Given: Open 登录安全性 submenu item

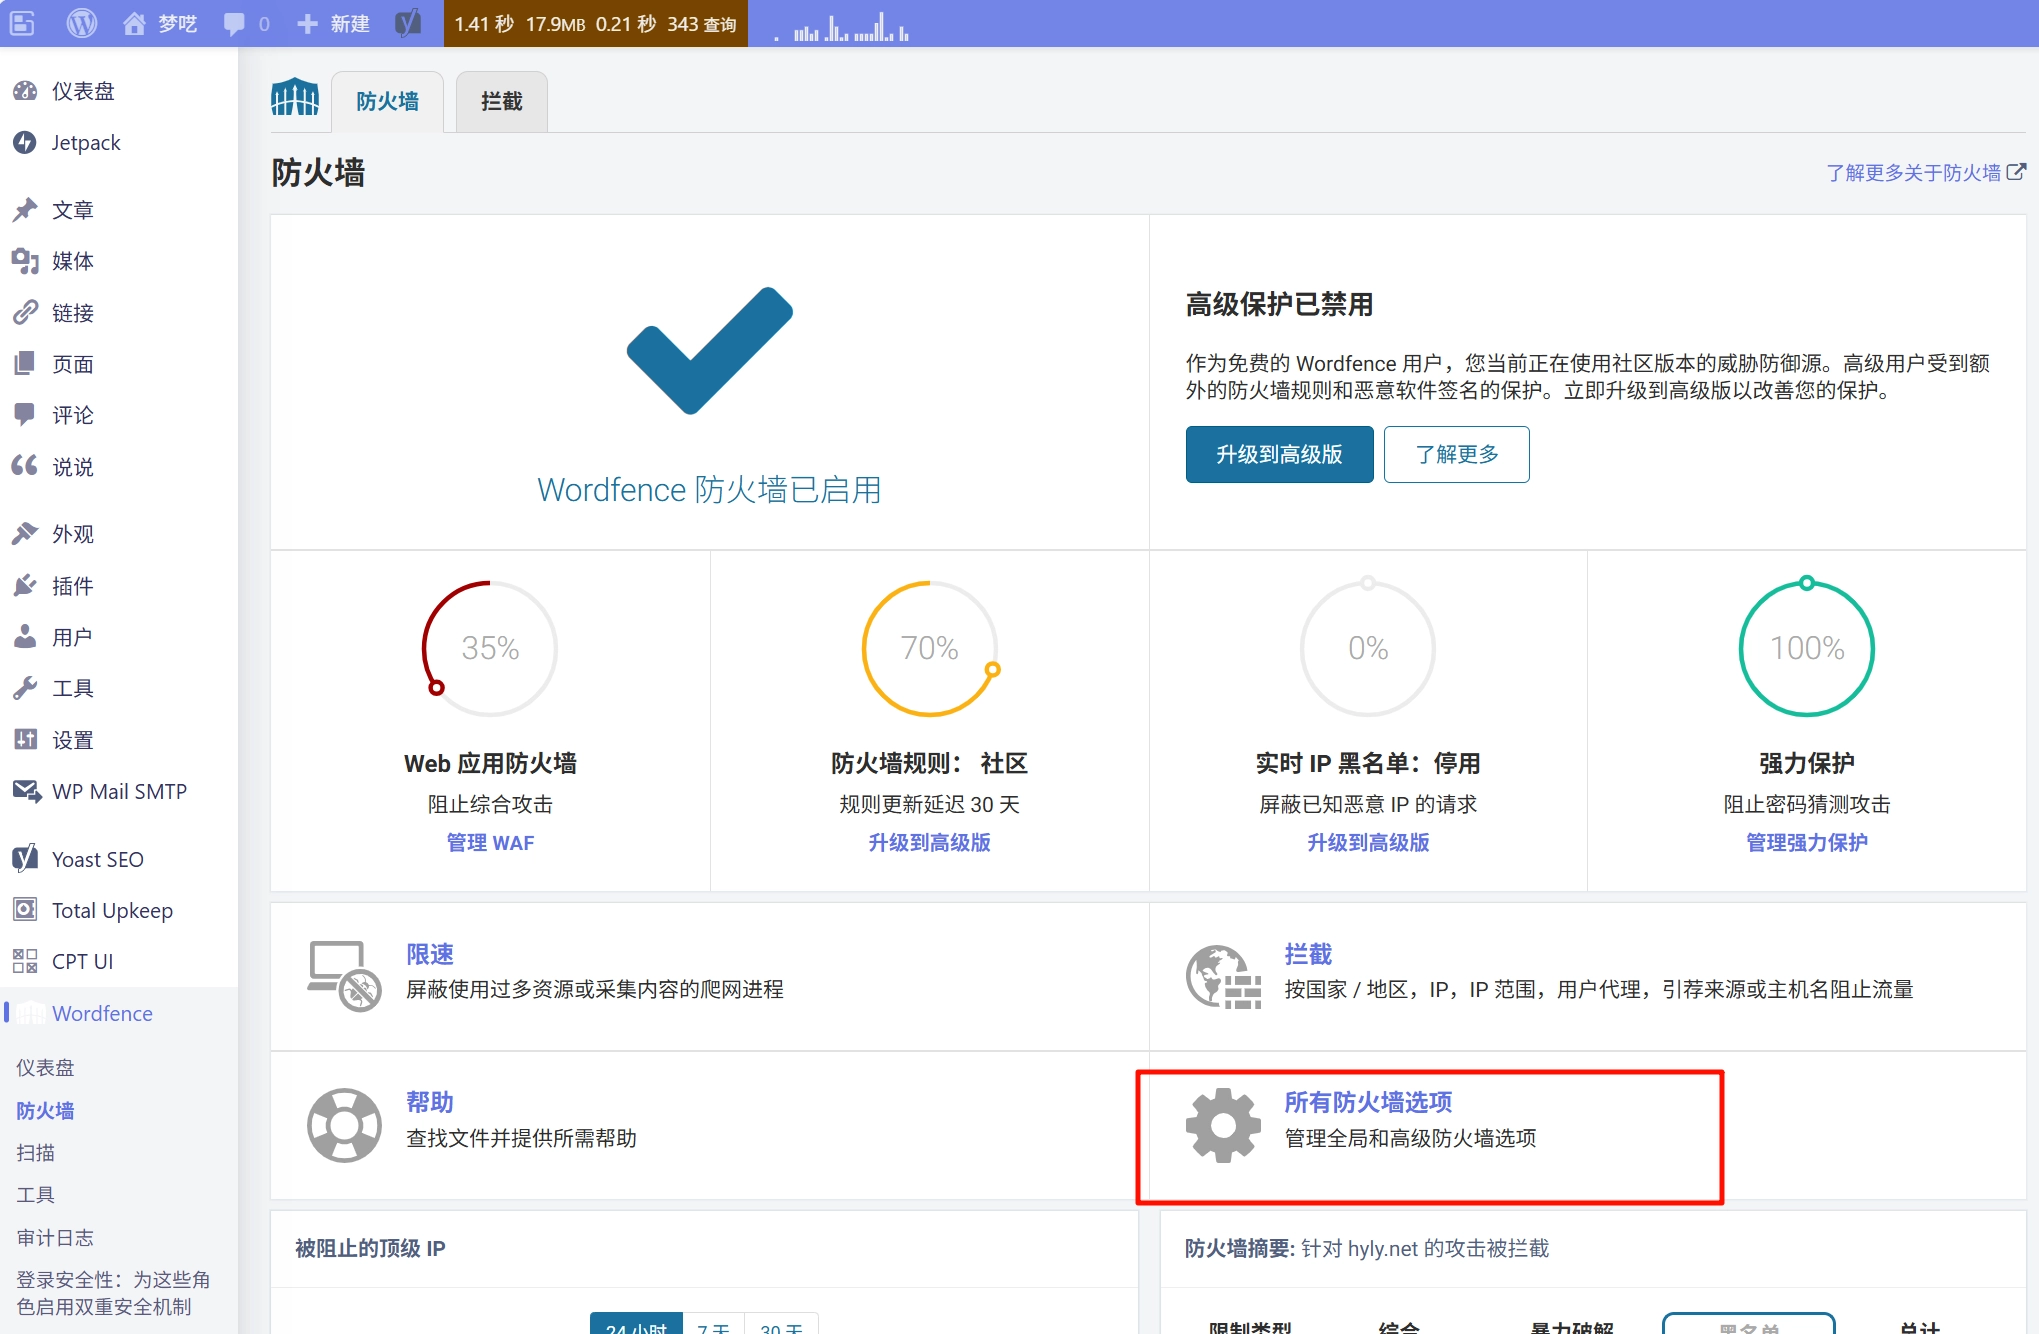Looking at the screenshot, I should coord(113,1293).
